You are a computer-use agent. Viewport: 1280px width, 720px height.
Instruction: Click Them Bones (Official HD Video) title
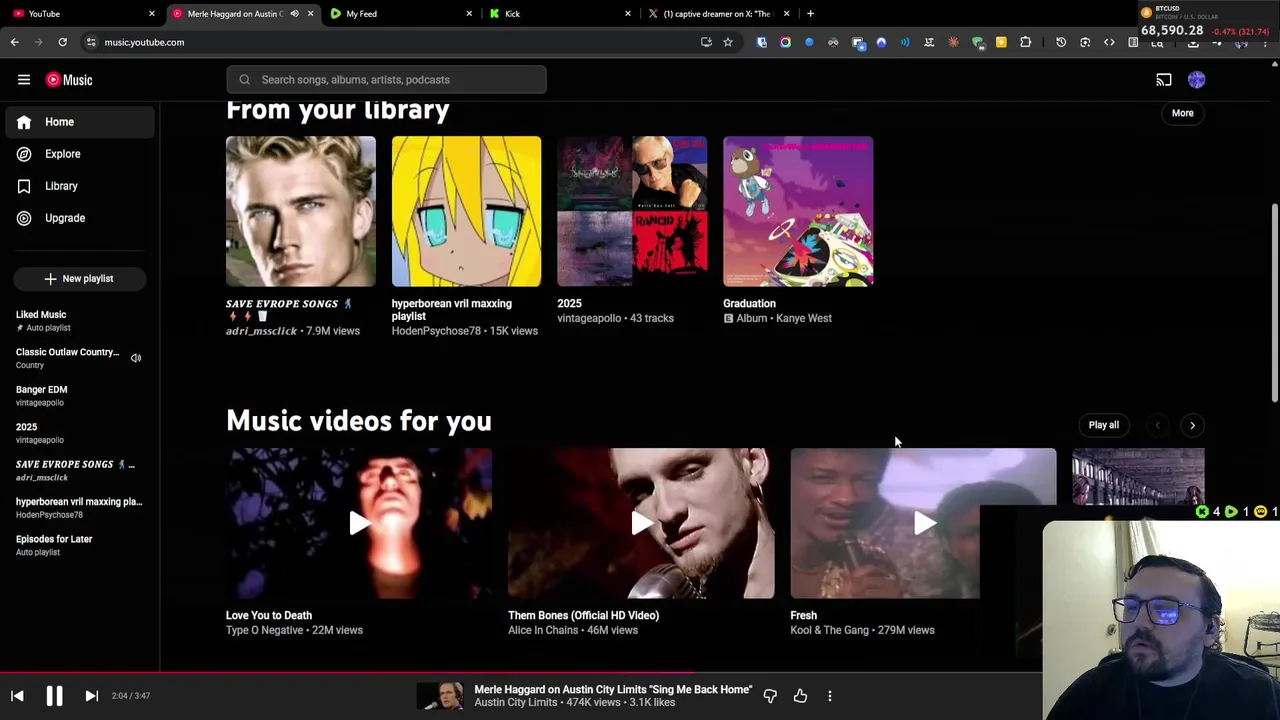[583, 616]
